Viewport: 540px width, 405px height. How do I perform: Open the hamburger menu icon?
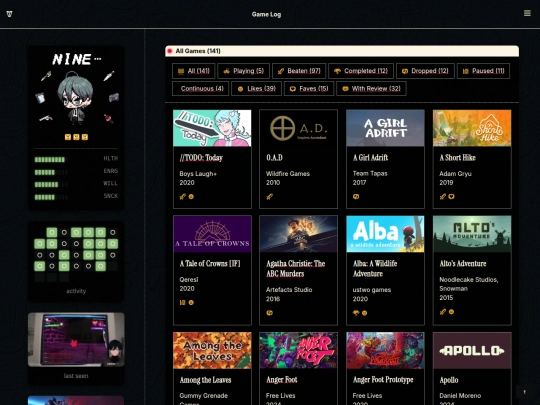point(527,13)
